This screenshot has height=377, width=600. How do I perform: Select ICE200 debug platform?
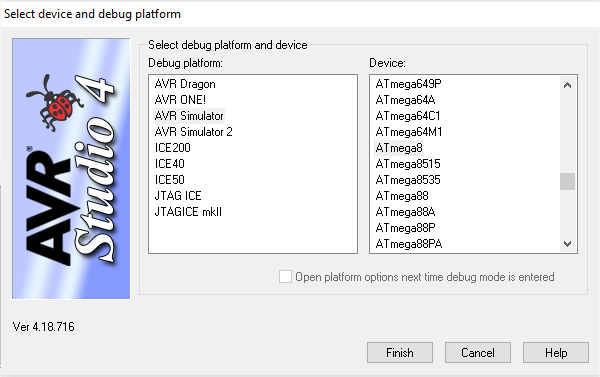pos(173,148)
